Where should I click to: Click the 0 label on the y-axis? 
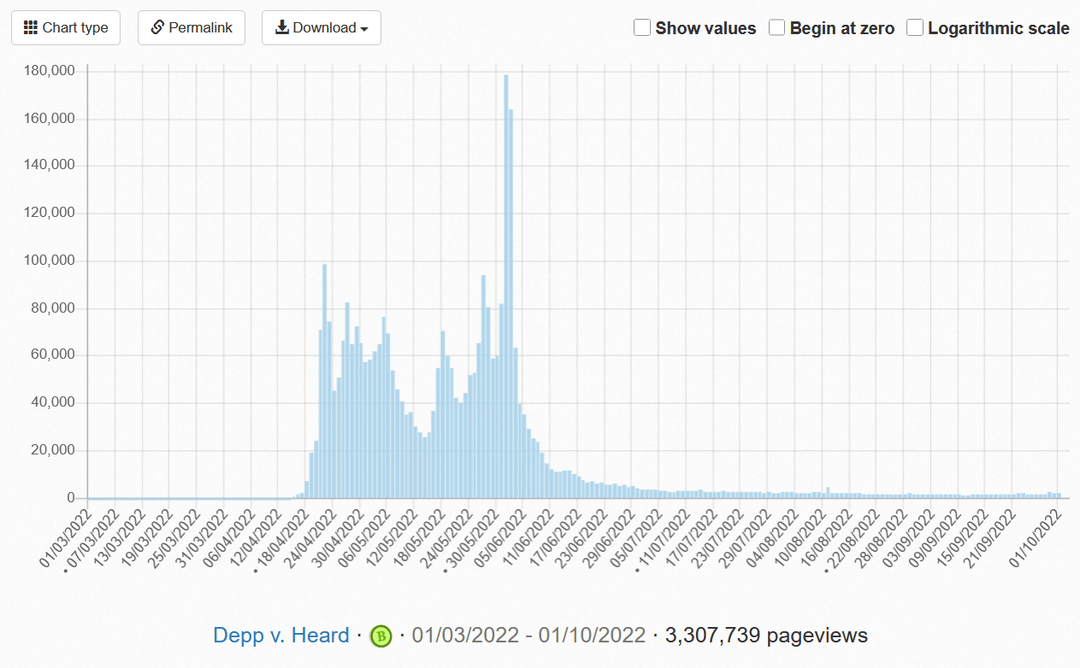(71, 498)
